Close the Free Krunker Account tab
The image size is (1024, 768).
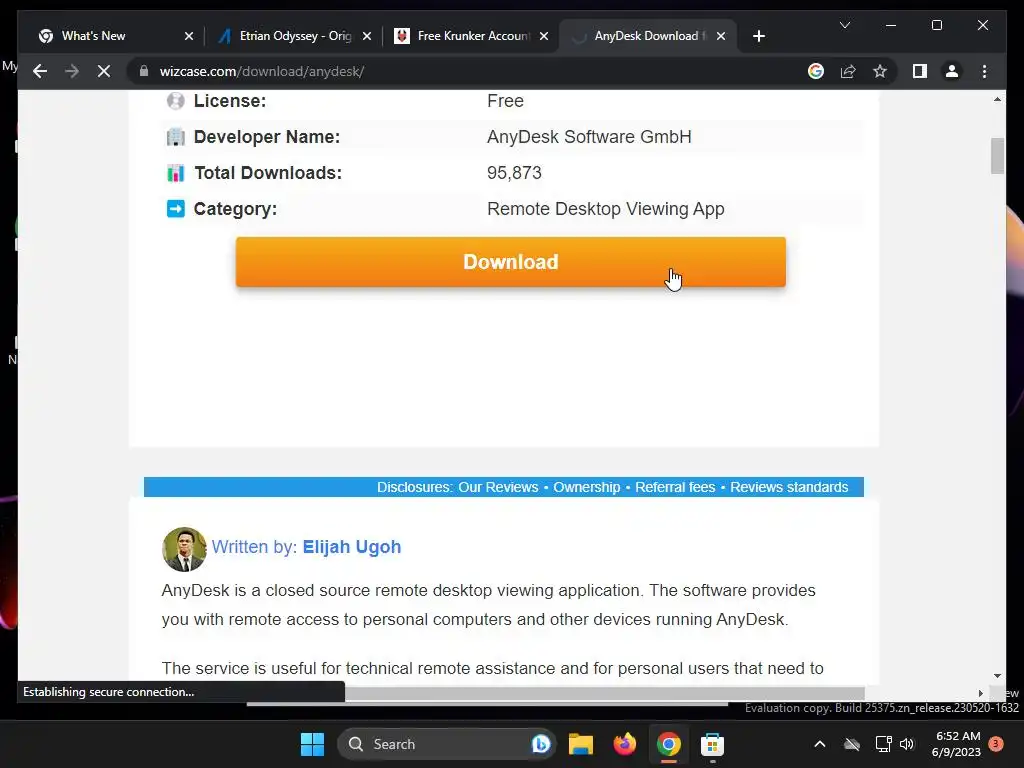[x=544, y=36]
